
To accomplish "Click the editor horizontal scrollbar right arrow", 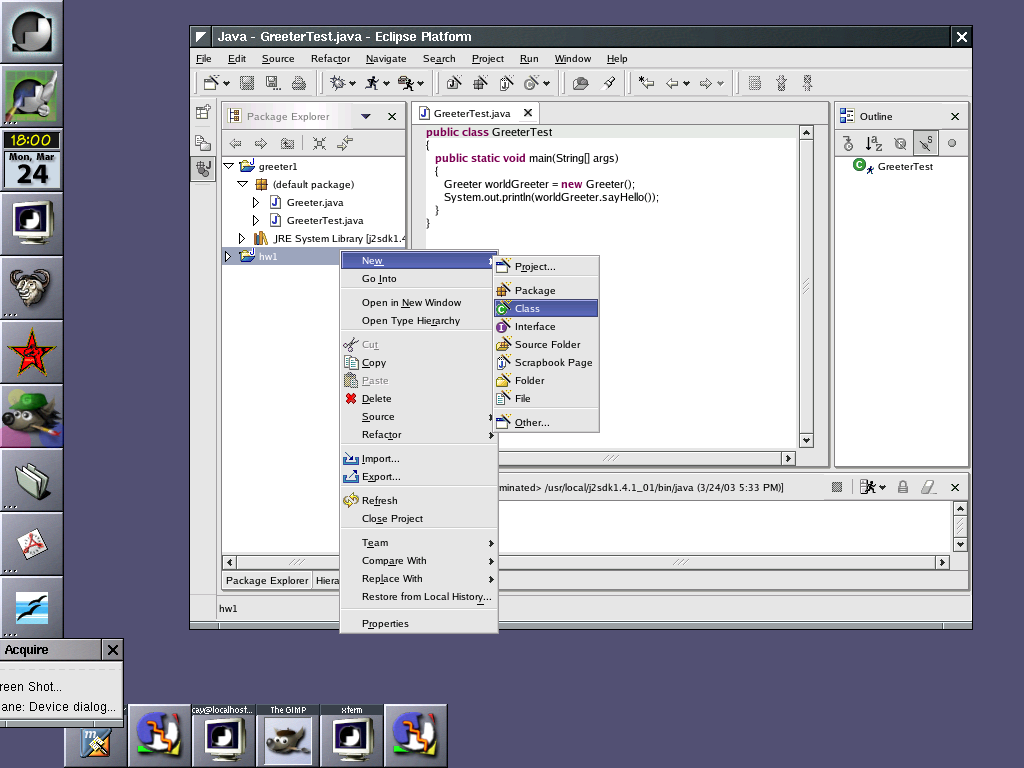I will 788,458.
